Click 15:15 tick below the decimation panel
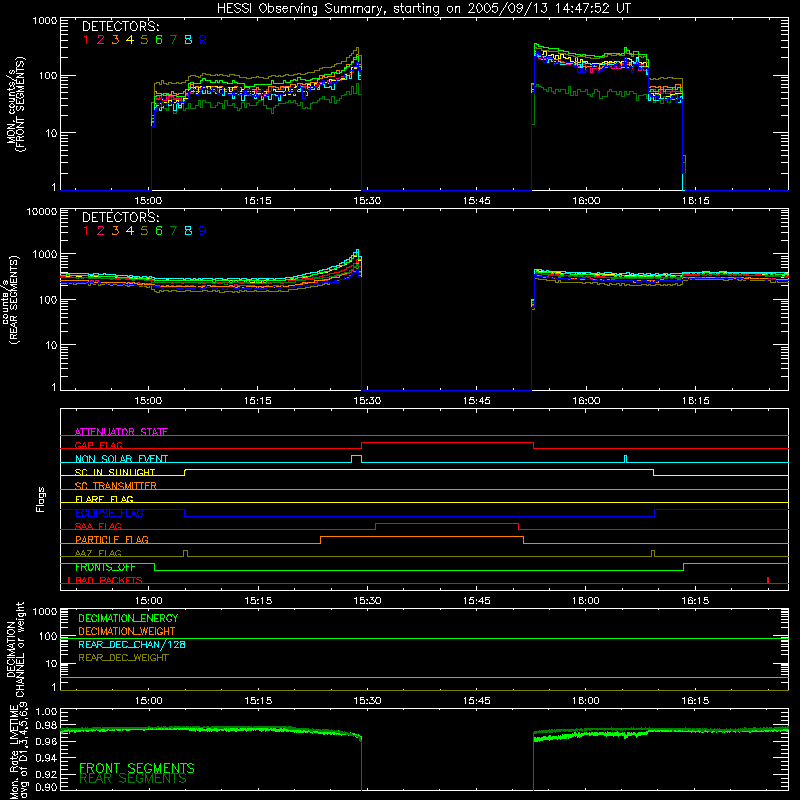The image size is (800, 800). (x=258, y=701)
